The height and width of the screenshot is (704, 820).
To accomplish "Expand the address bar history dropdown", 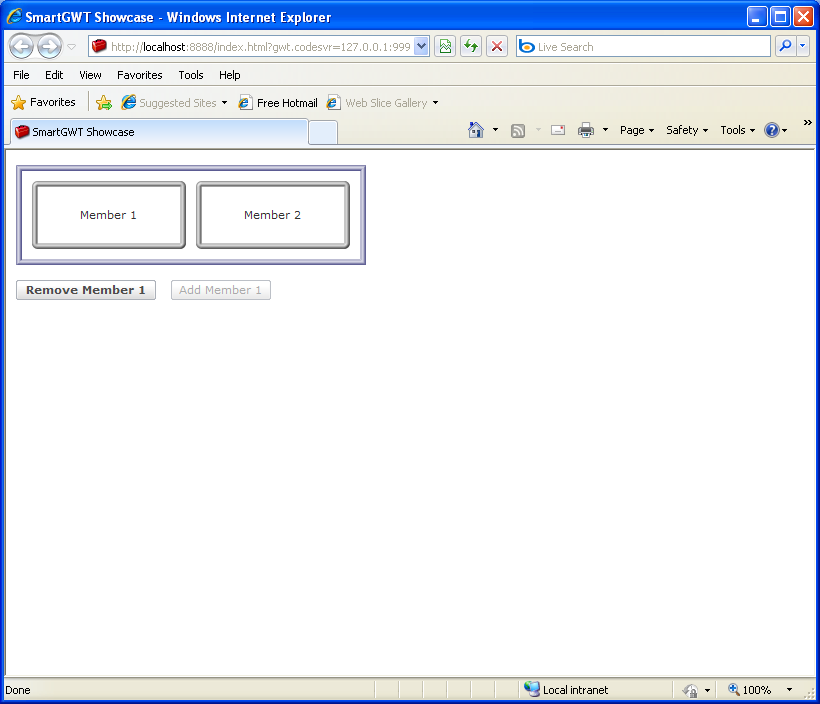I will point(422,47).
